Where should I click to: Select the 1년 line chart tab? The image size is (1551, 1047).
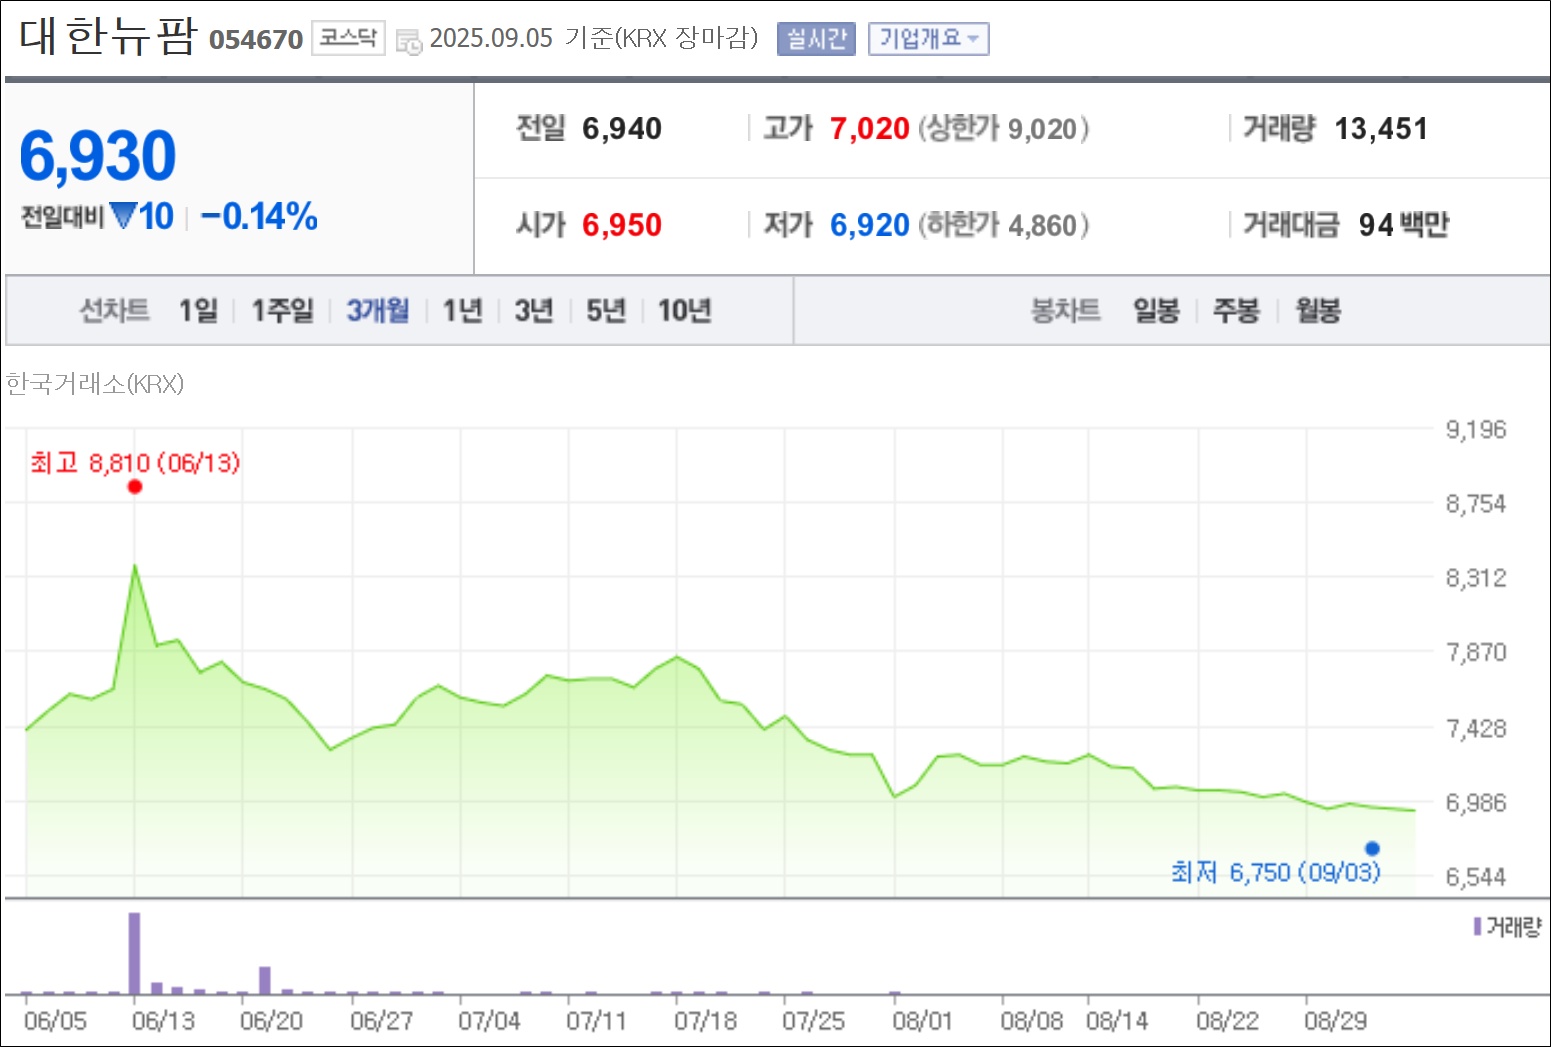point(462,311)
